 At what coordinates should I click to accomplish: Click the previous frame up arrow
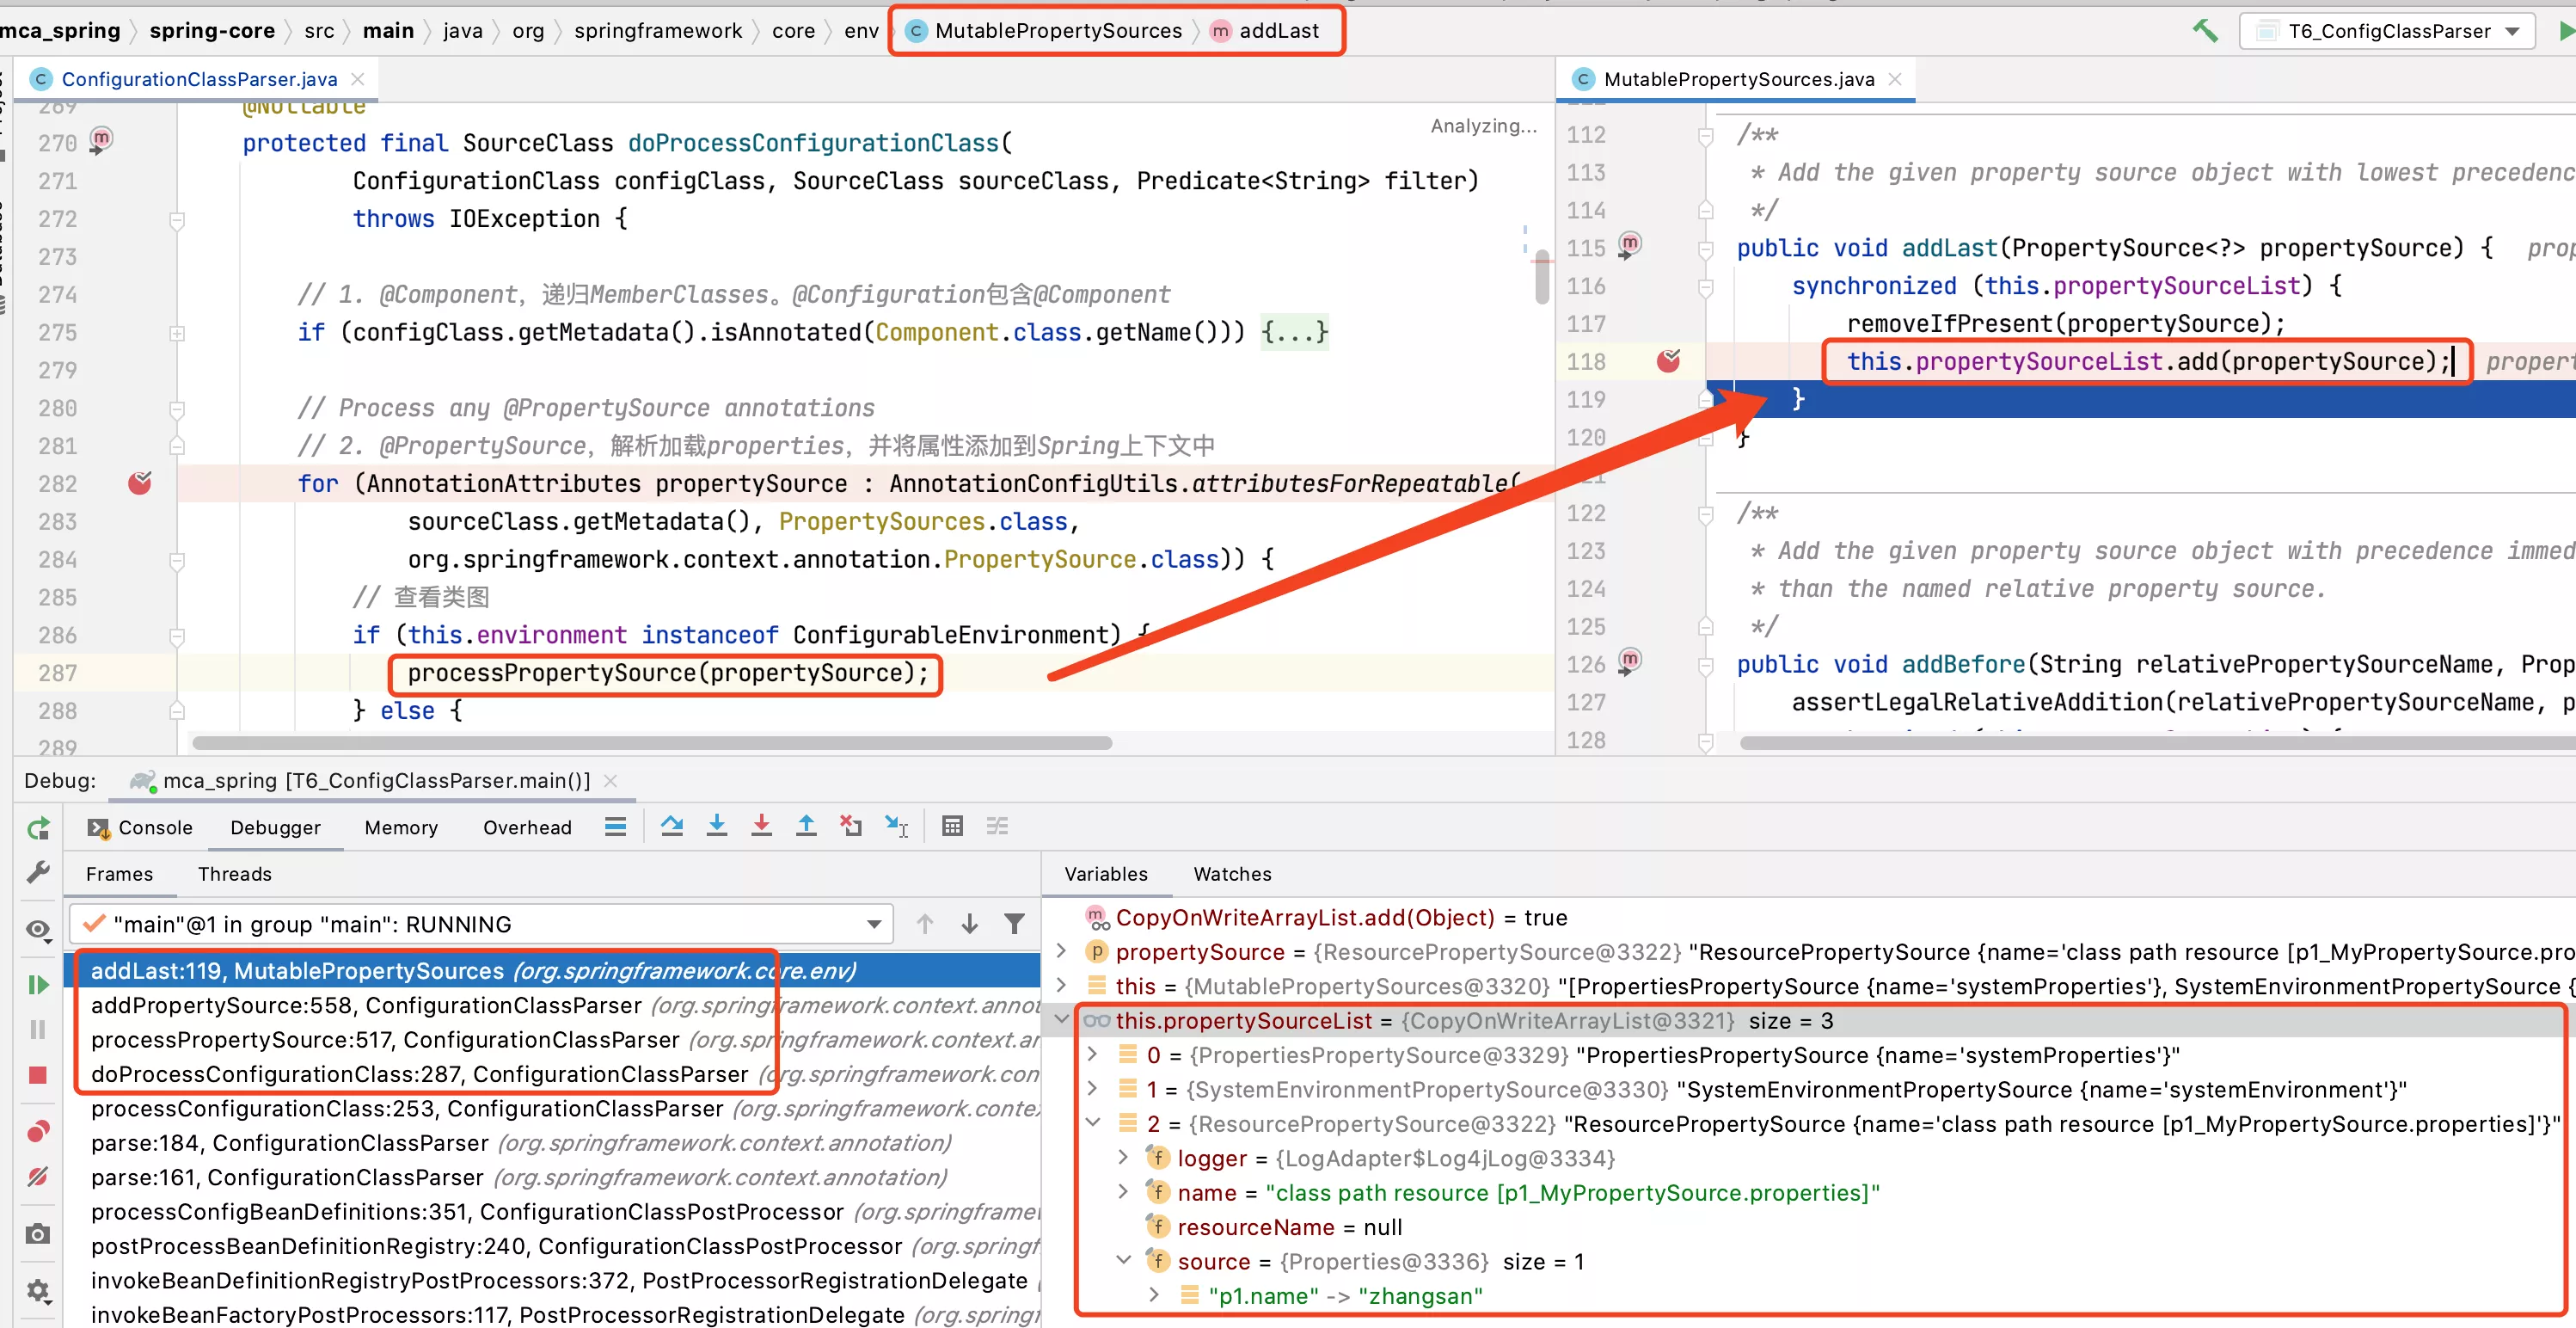[925, 924]
